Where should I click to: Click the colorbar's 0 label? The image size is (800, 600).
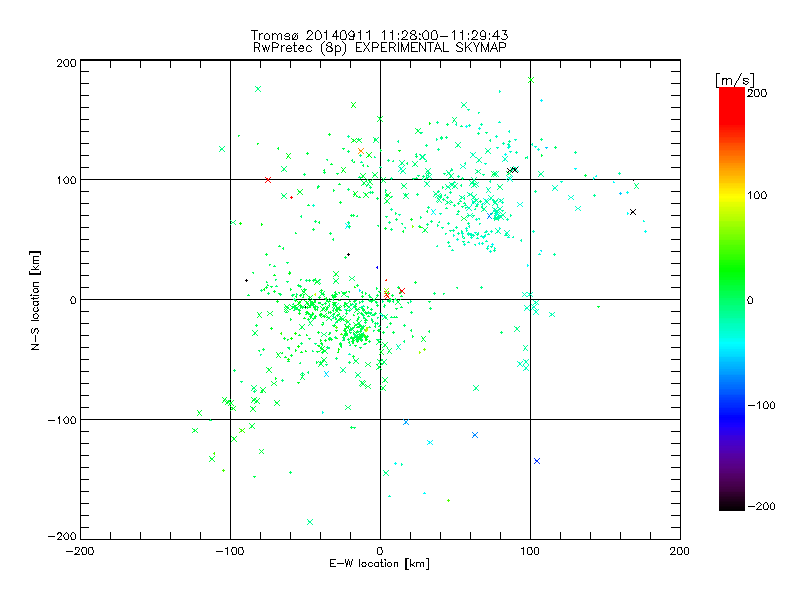click(750, 300)
